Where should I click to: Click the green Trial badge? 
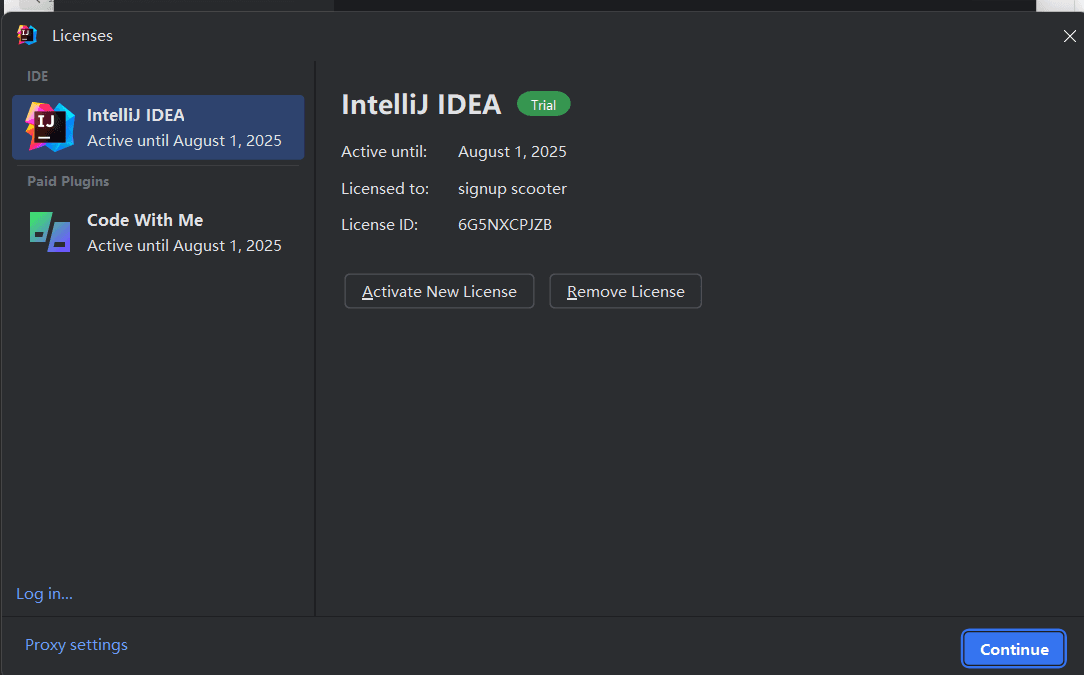point(543,105)
